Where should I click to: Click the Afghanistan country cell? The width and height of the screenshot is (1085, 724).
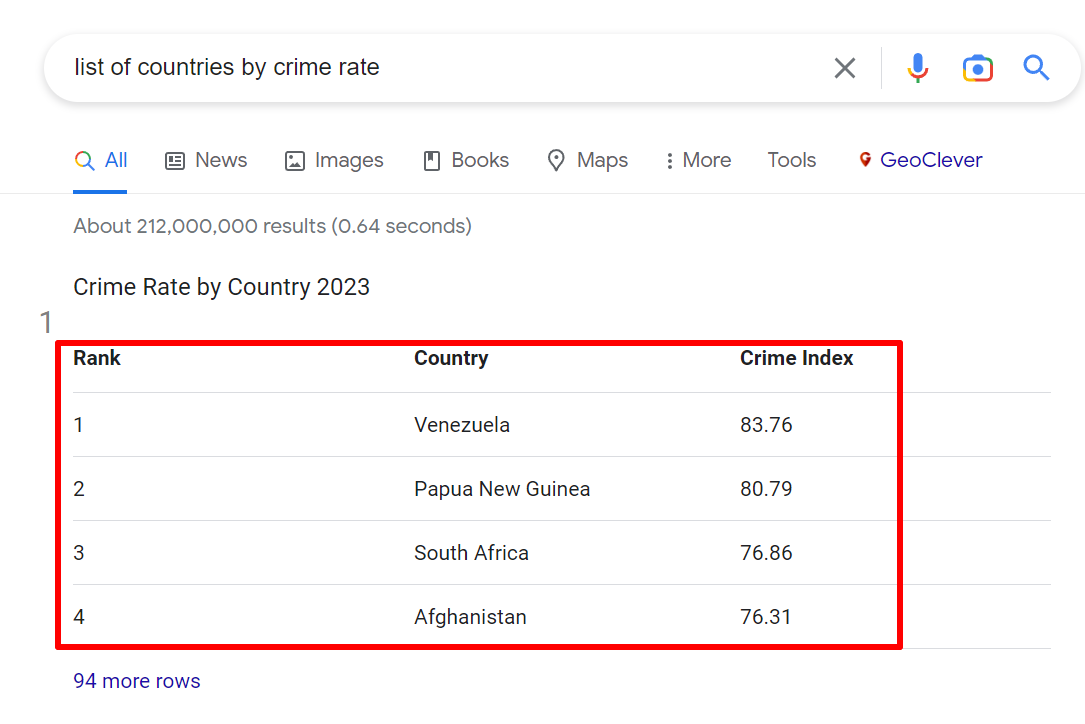(x=470, y=617)
